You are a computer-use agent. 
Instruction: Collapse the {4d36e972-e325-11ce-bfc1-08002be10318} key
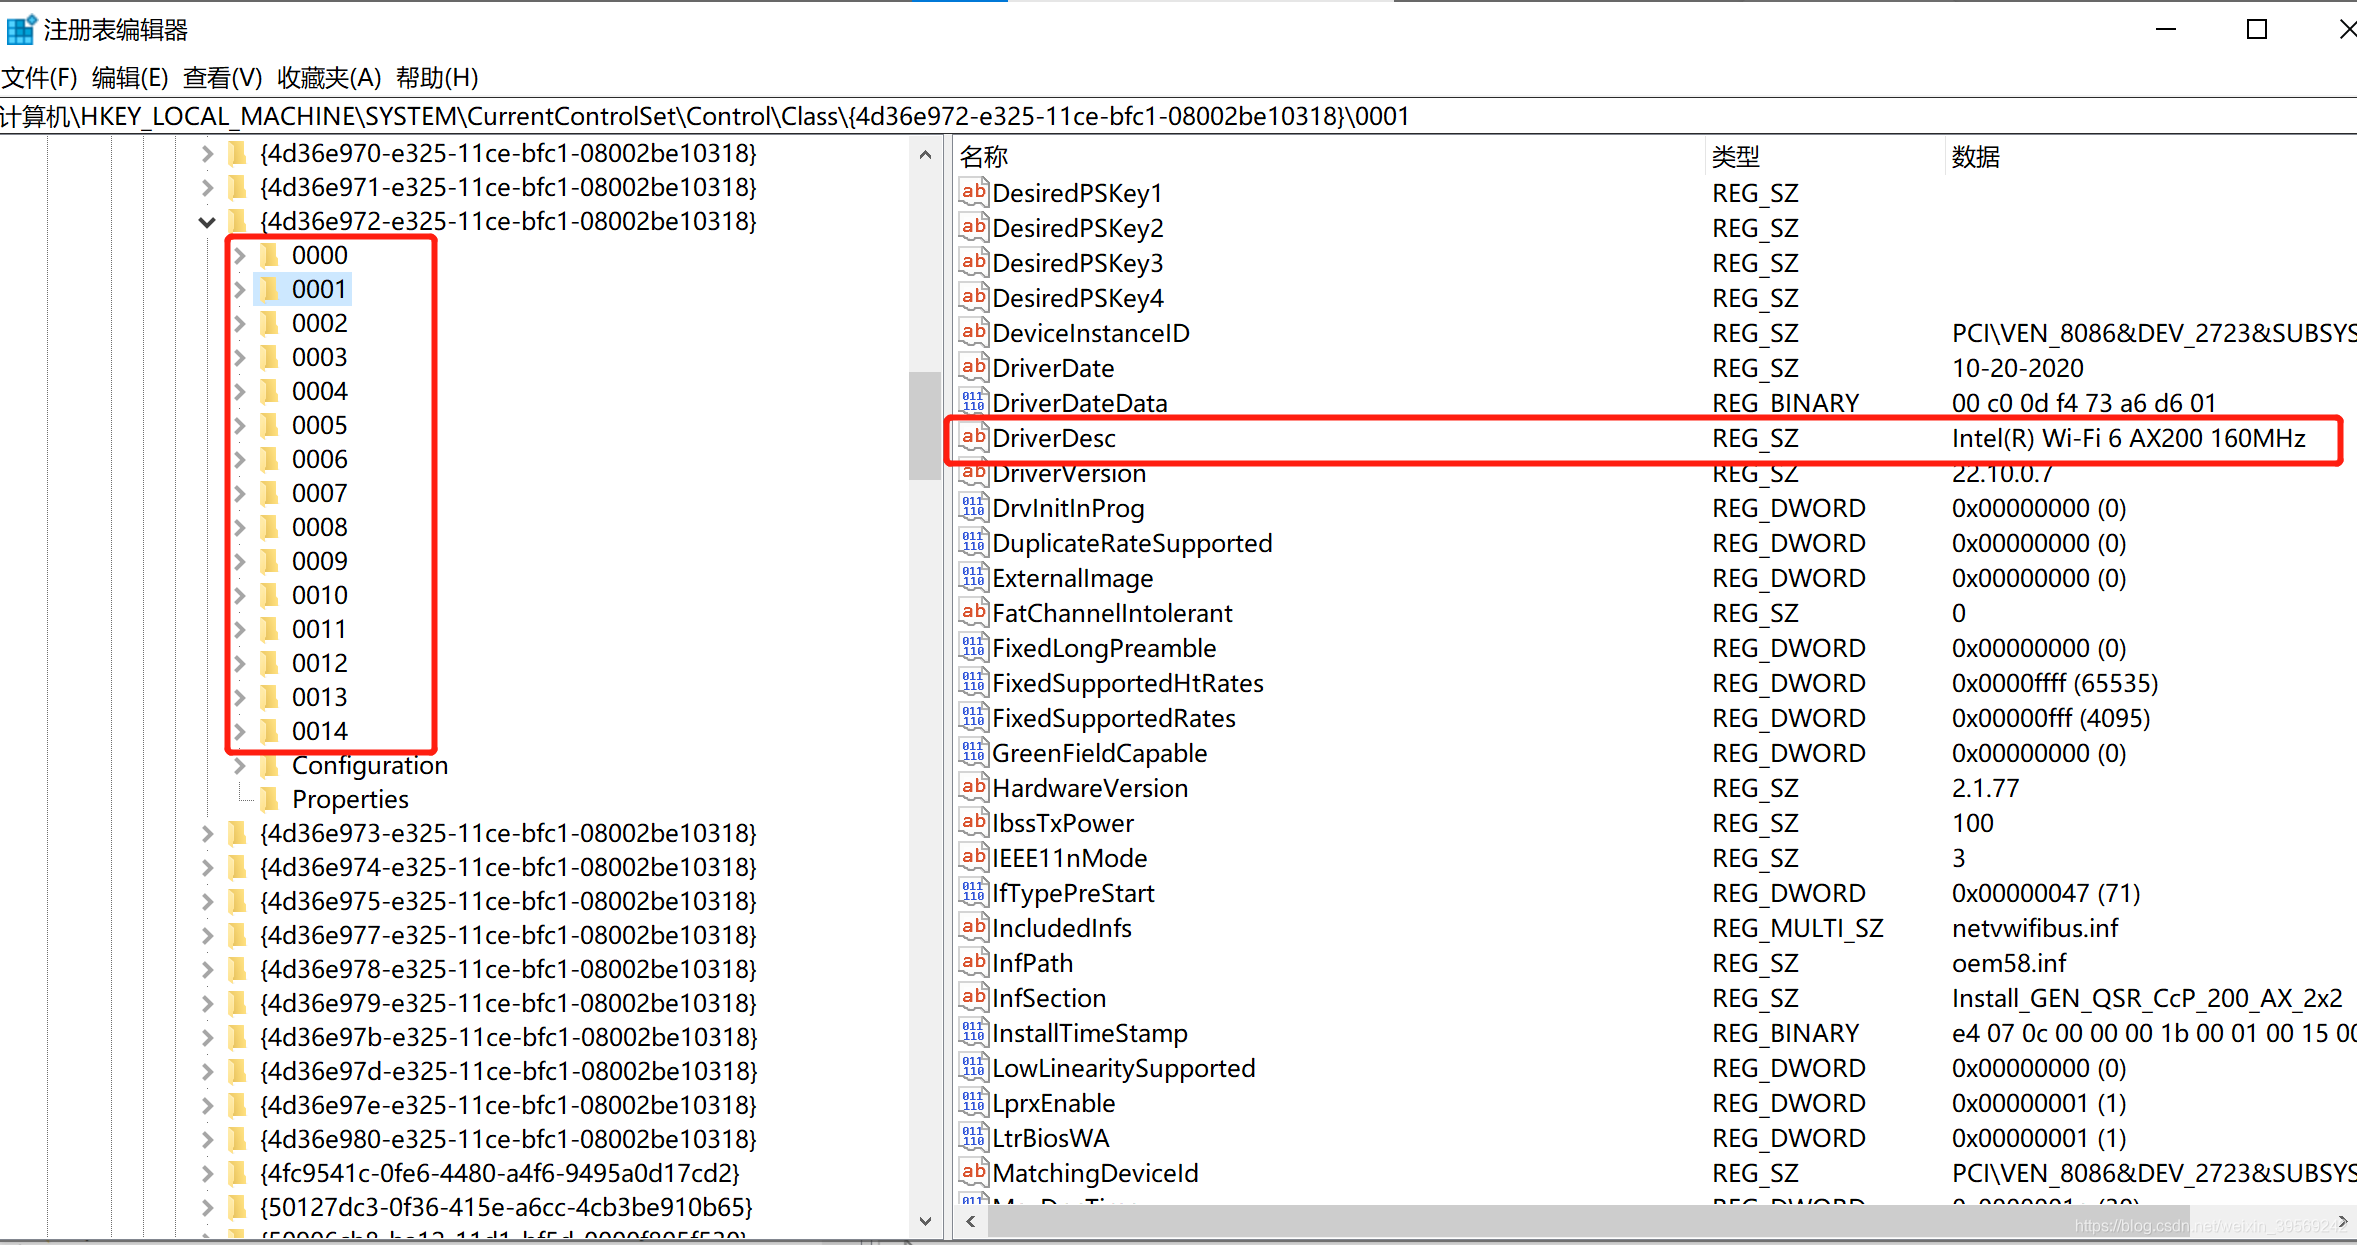tap(207, 221)
